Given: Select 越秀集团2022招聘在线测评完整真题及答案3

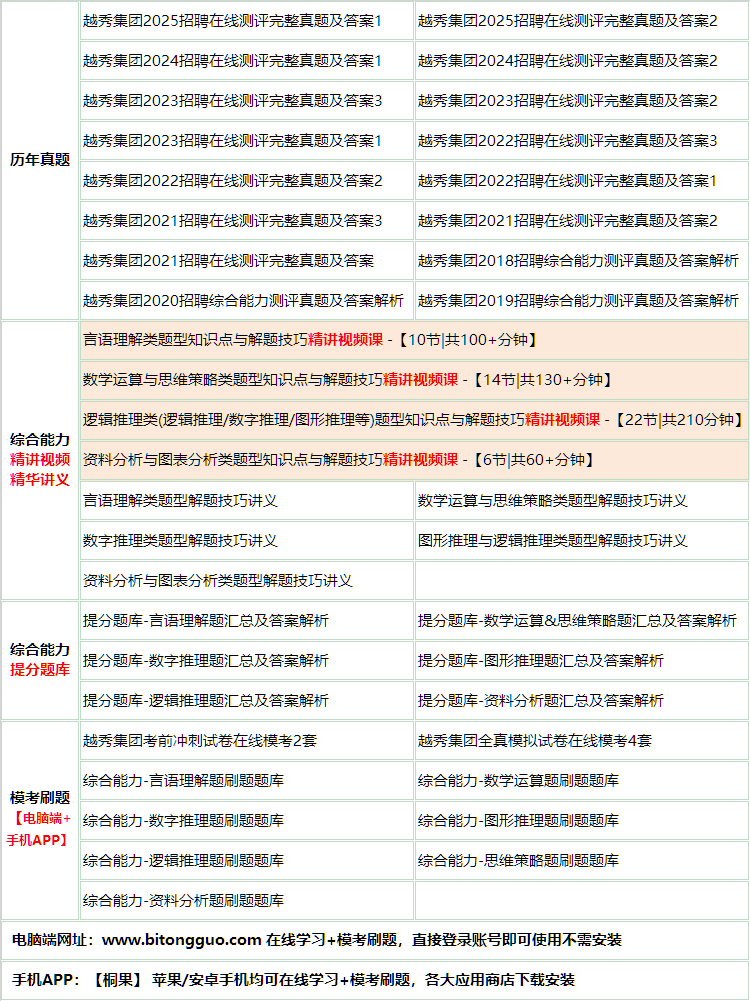Looking at the screenshot, I should click(567, 140).
